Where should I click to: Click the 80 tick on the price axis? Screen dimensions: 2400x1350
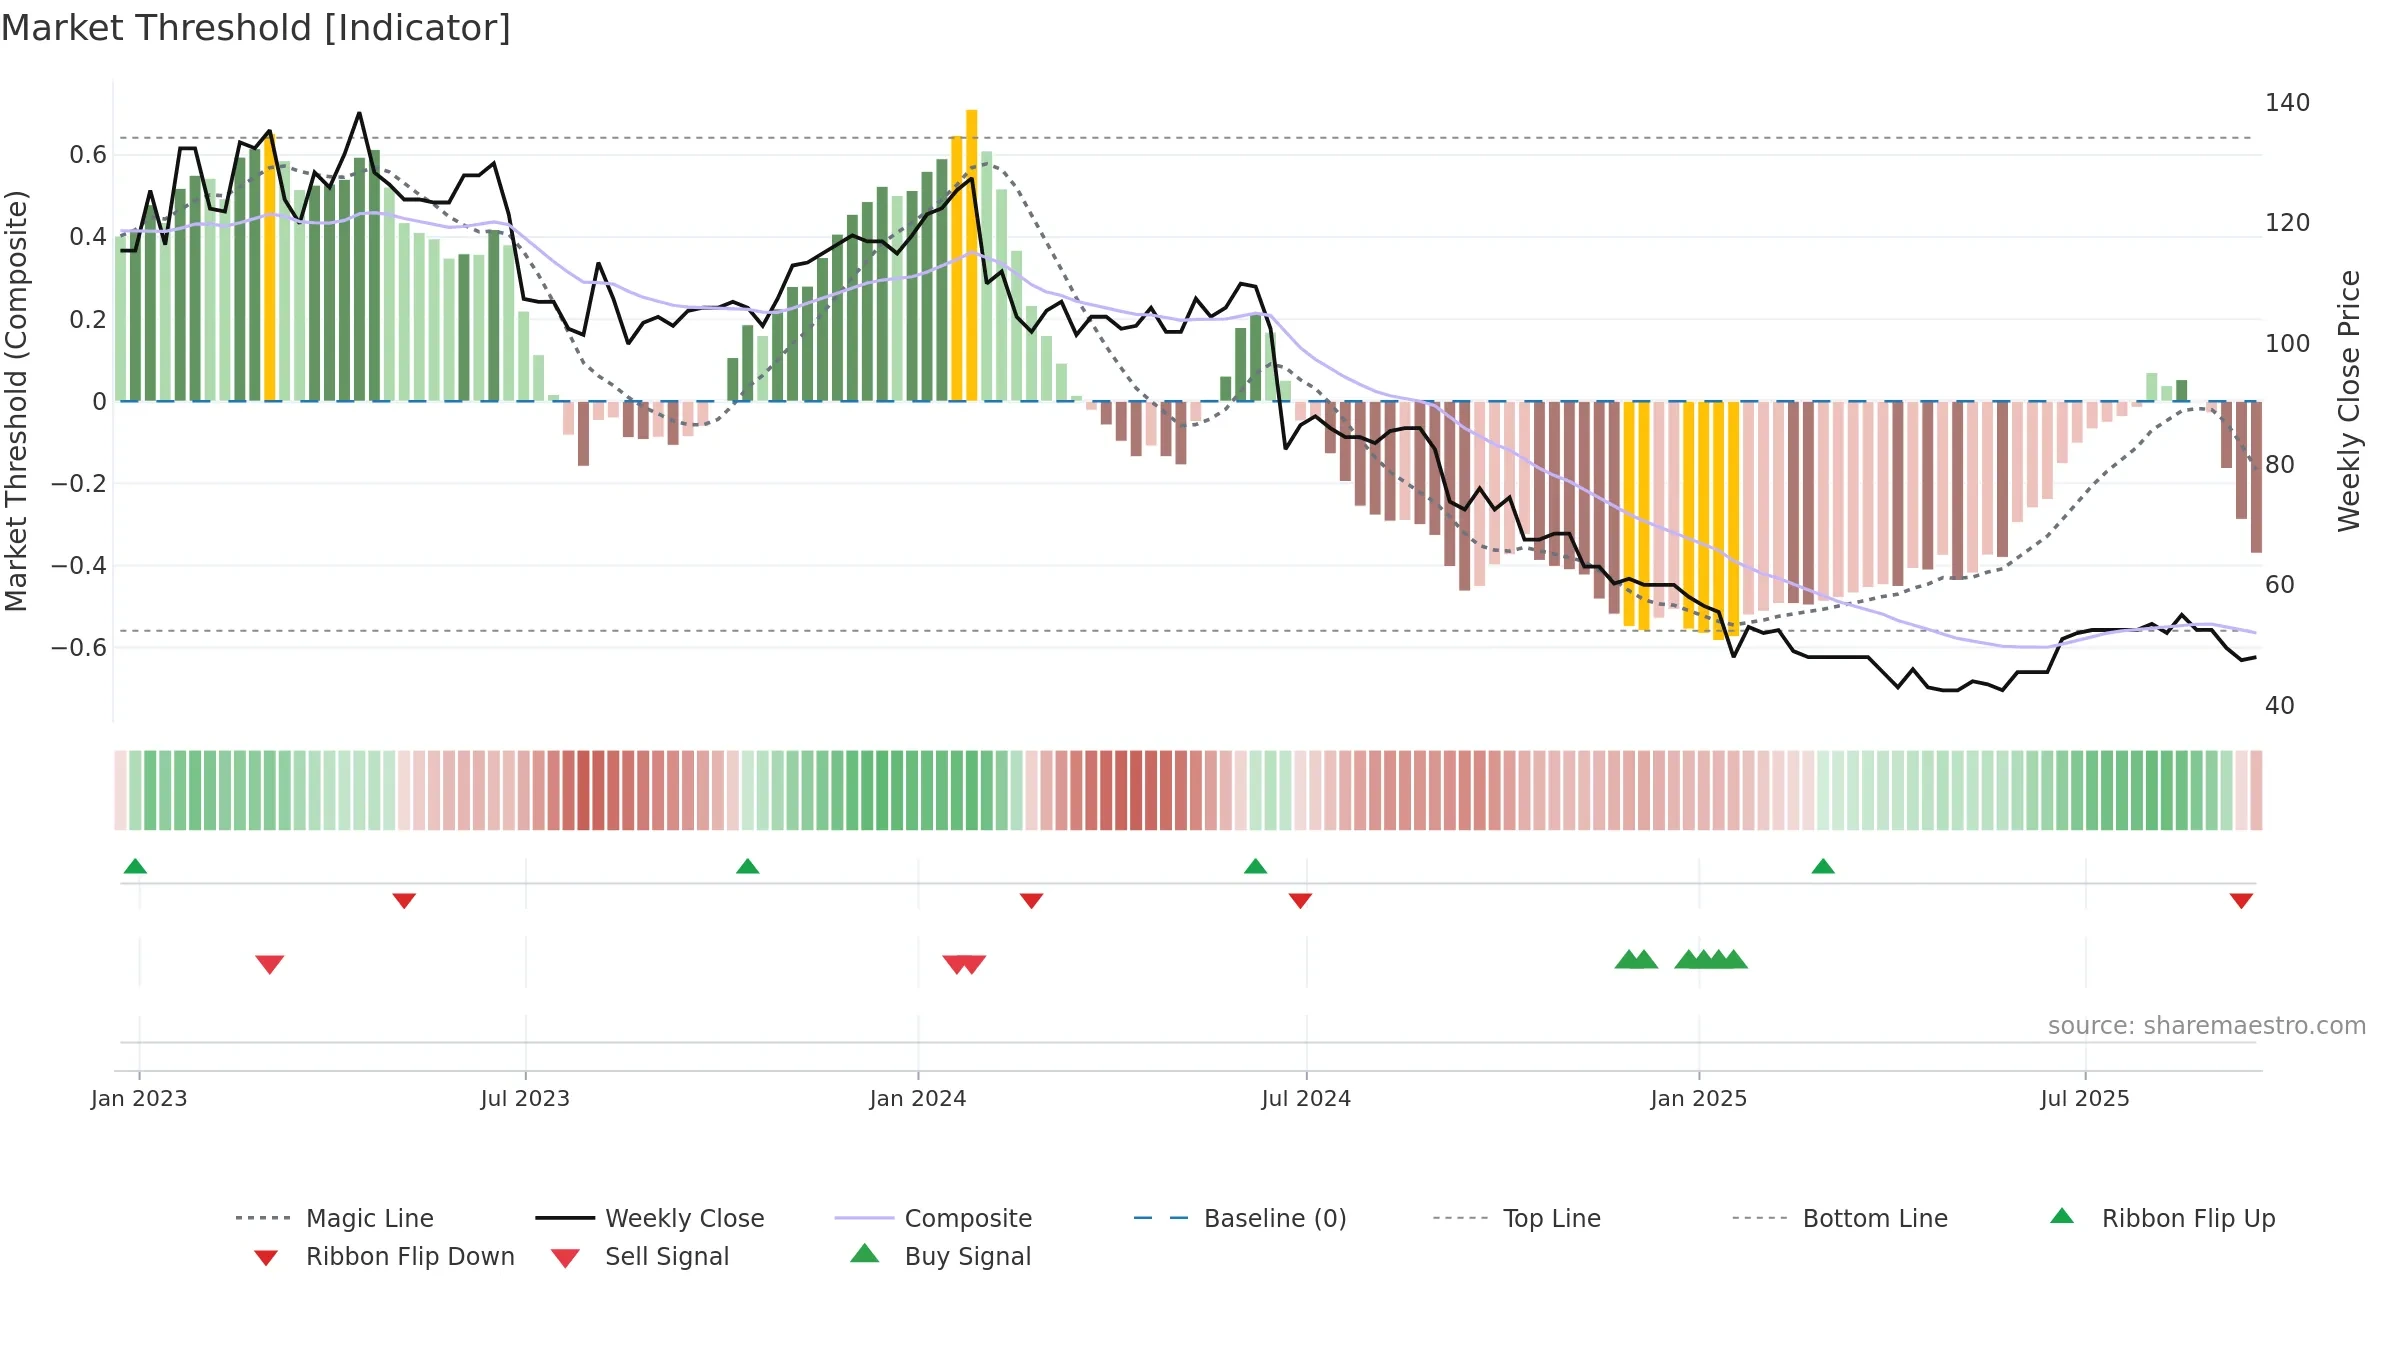pos(2280,464)
